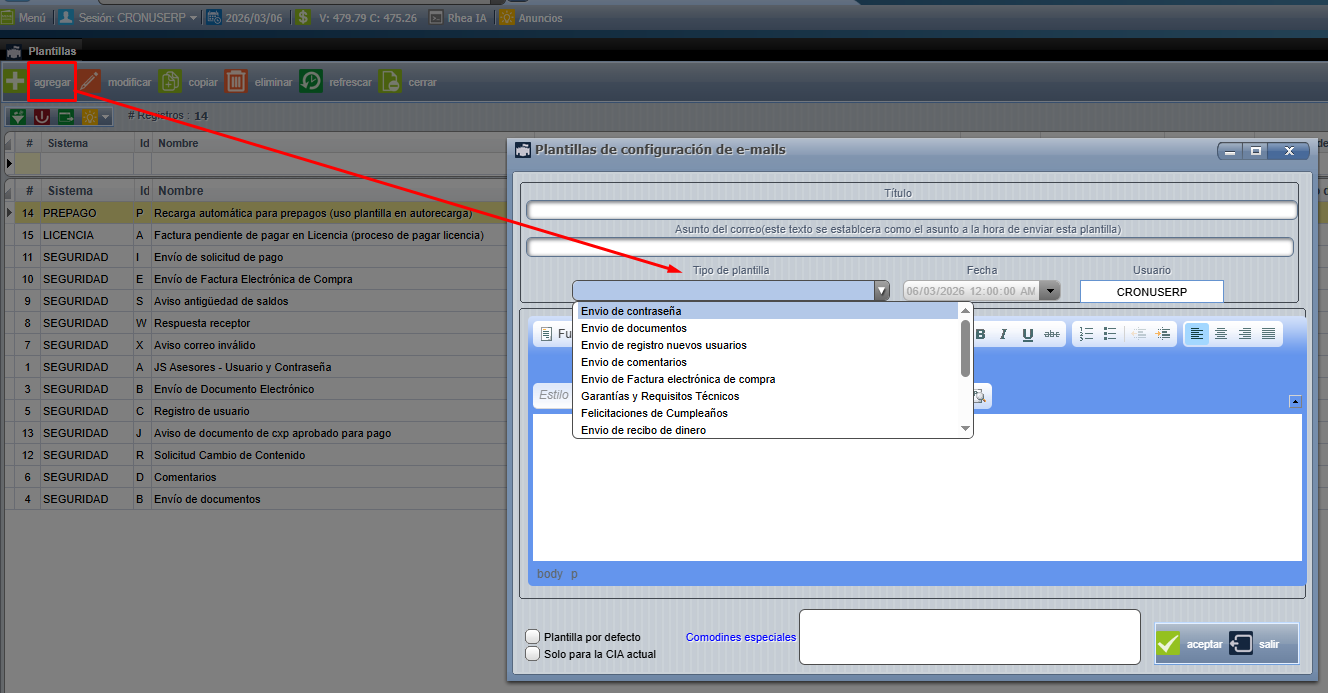Click the modificar pencil icon

coord(90,82)
